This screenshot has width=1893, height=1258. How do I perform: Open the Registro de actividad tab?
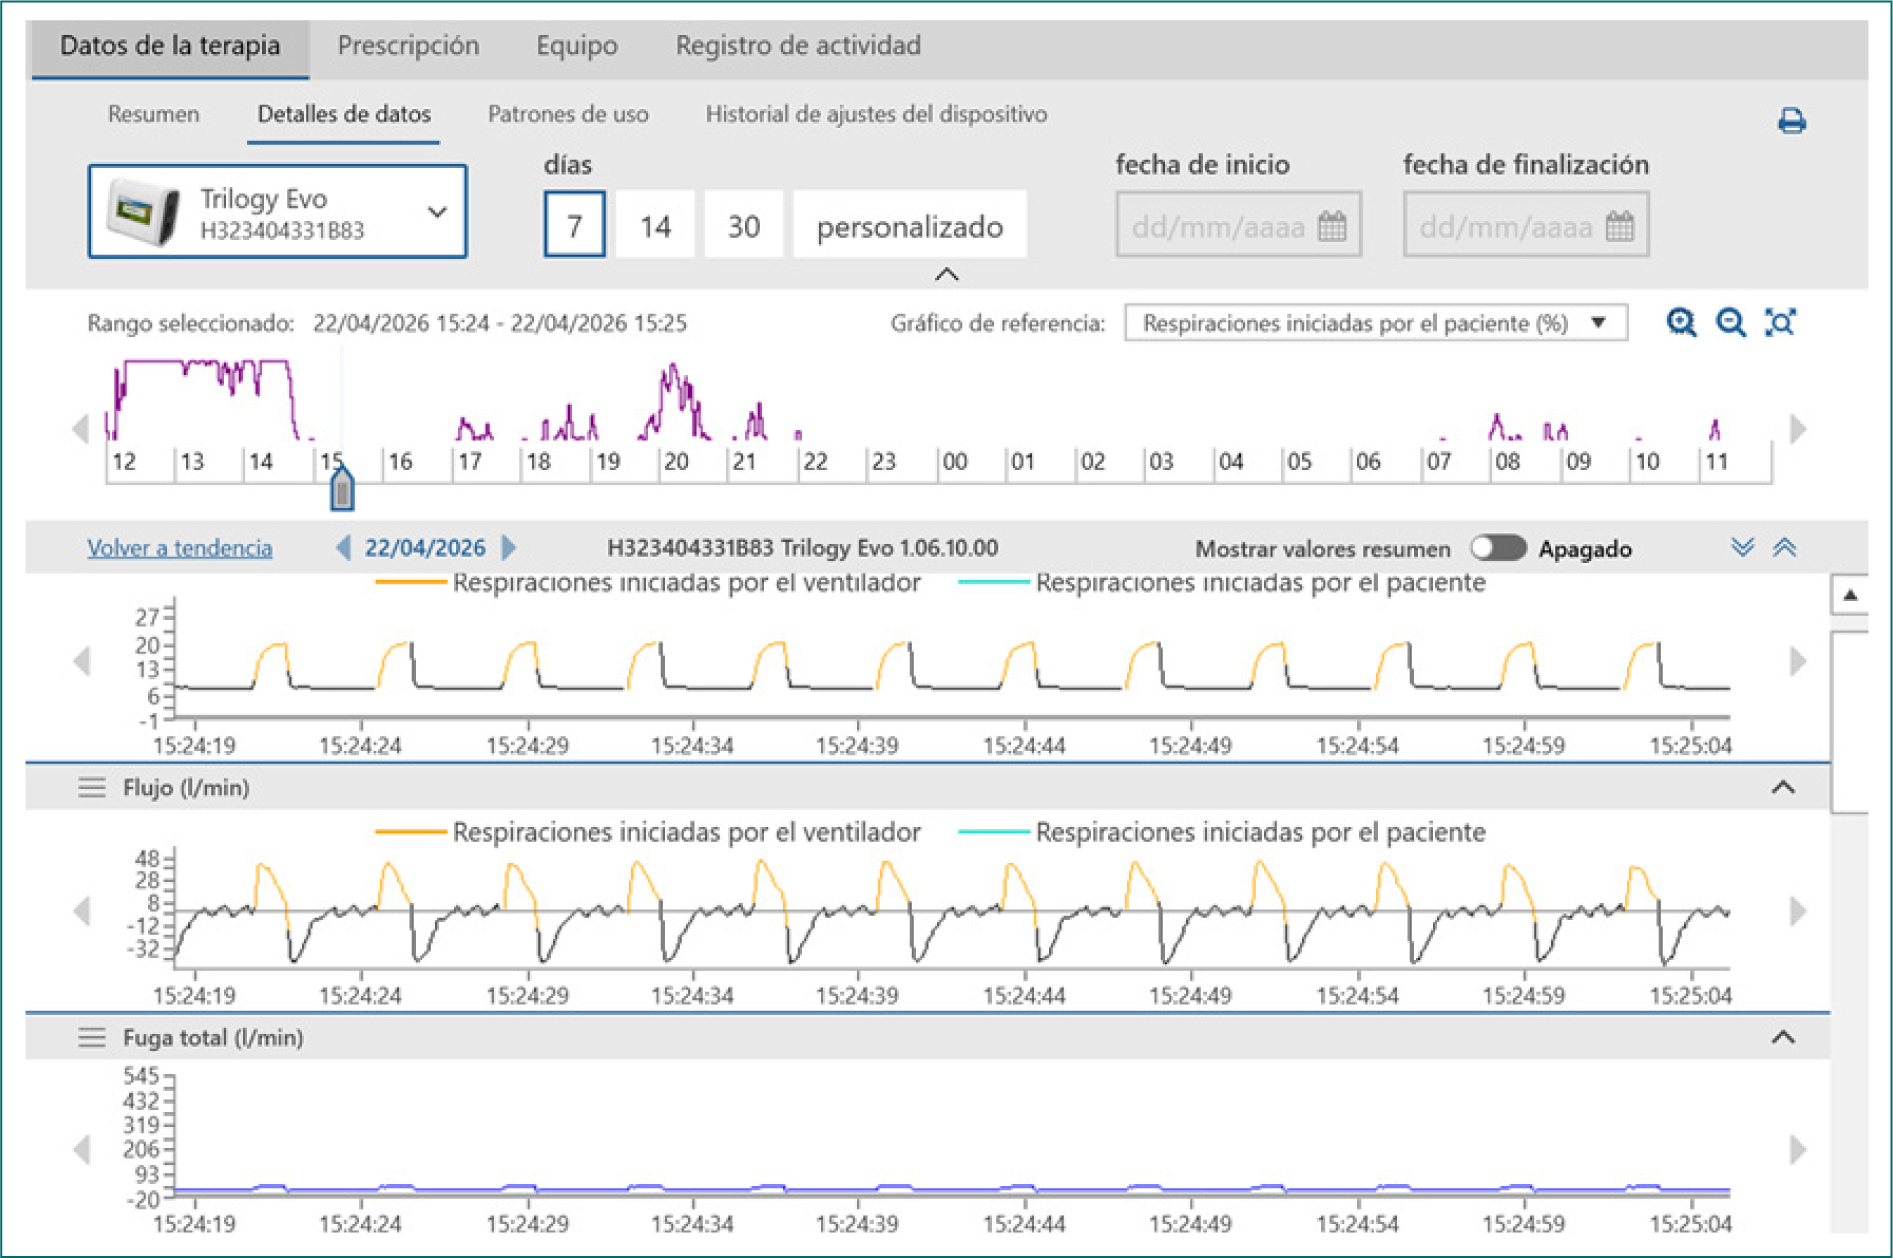pyautogui.click(x=798, y=45)
